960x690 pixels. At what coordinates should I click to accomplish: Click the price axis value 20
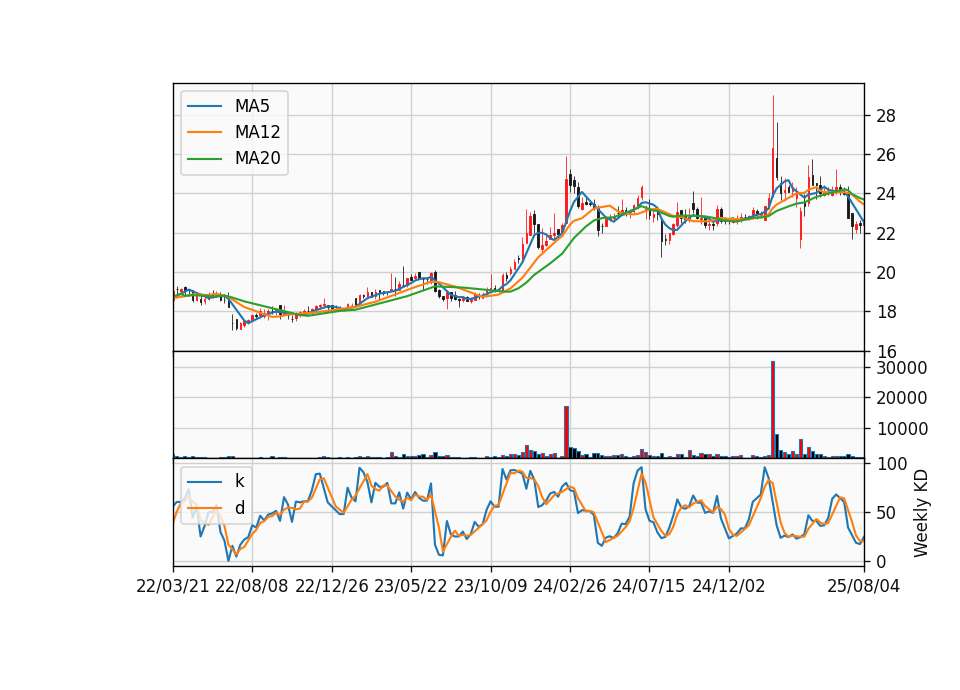coord(886,272)
